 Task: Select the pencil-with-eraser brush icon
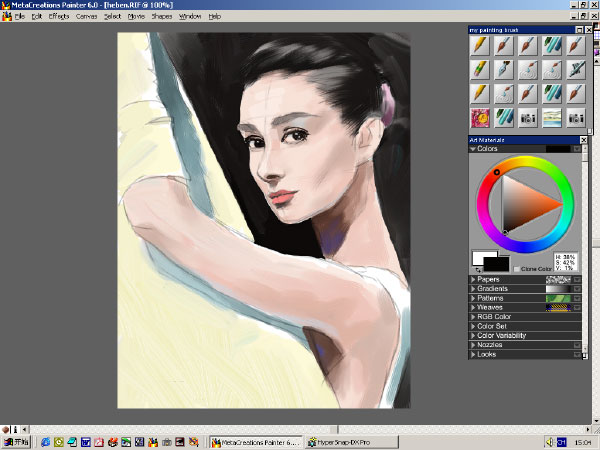pyautogui.click(x=480, y=70)
